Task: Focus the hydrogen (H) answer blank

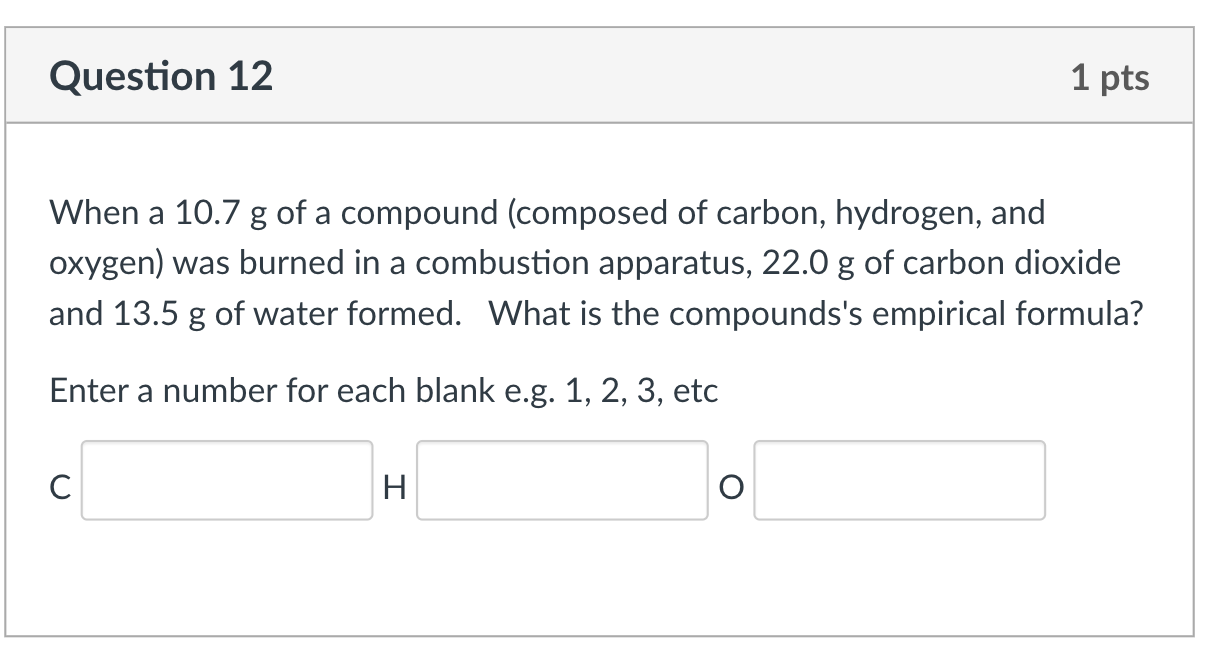Action: coord(562,481)
